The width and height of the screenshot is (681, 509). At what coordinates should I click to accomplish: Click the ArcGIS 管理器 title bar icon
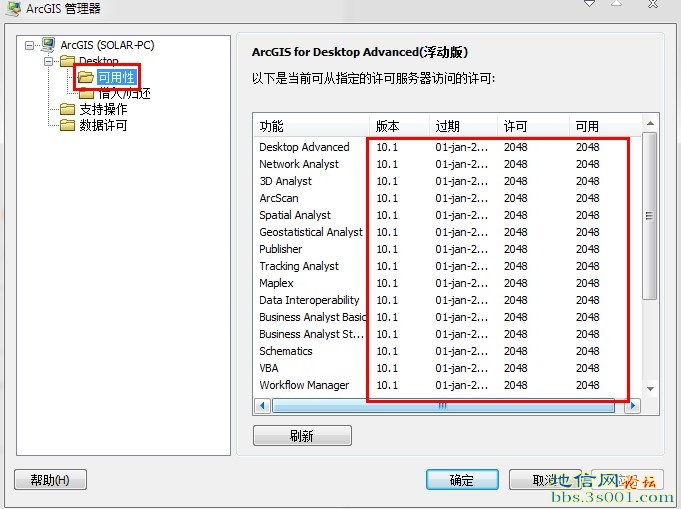pyautogui.click(x=13, y=9)
